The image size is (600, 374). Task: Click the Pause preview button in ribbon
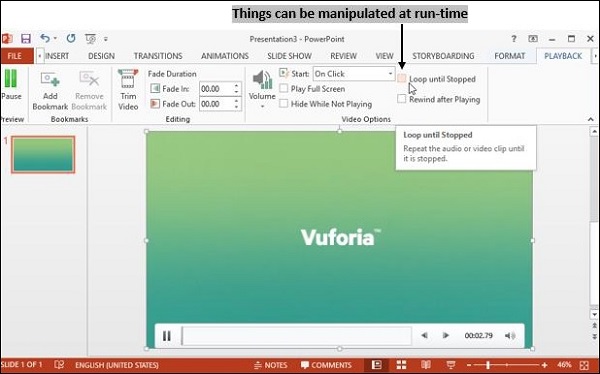[11, 85]
